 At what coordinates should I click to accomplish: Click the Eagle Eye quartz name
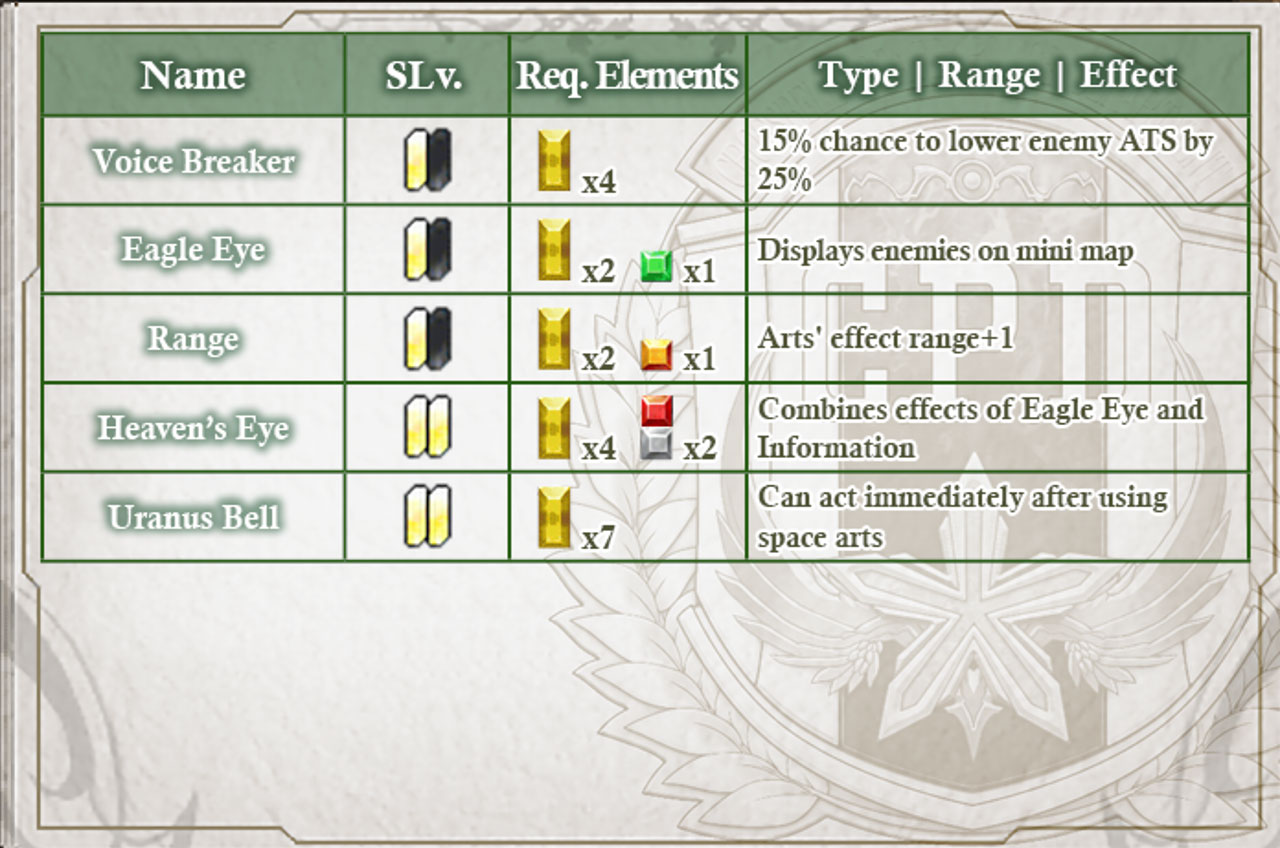(194, 249)
